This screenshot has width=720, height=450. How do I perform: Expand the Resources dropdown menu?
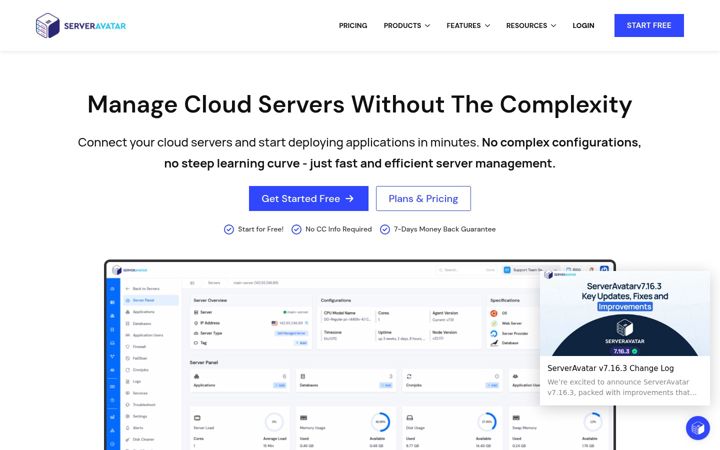click(531, 26)
